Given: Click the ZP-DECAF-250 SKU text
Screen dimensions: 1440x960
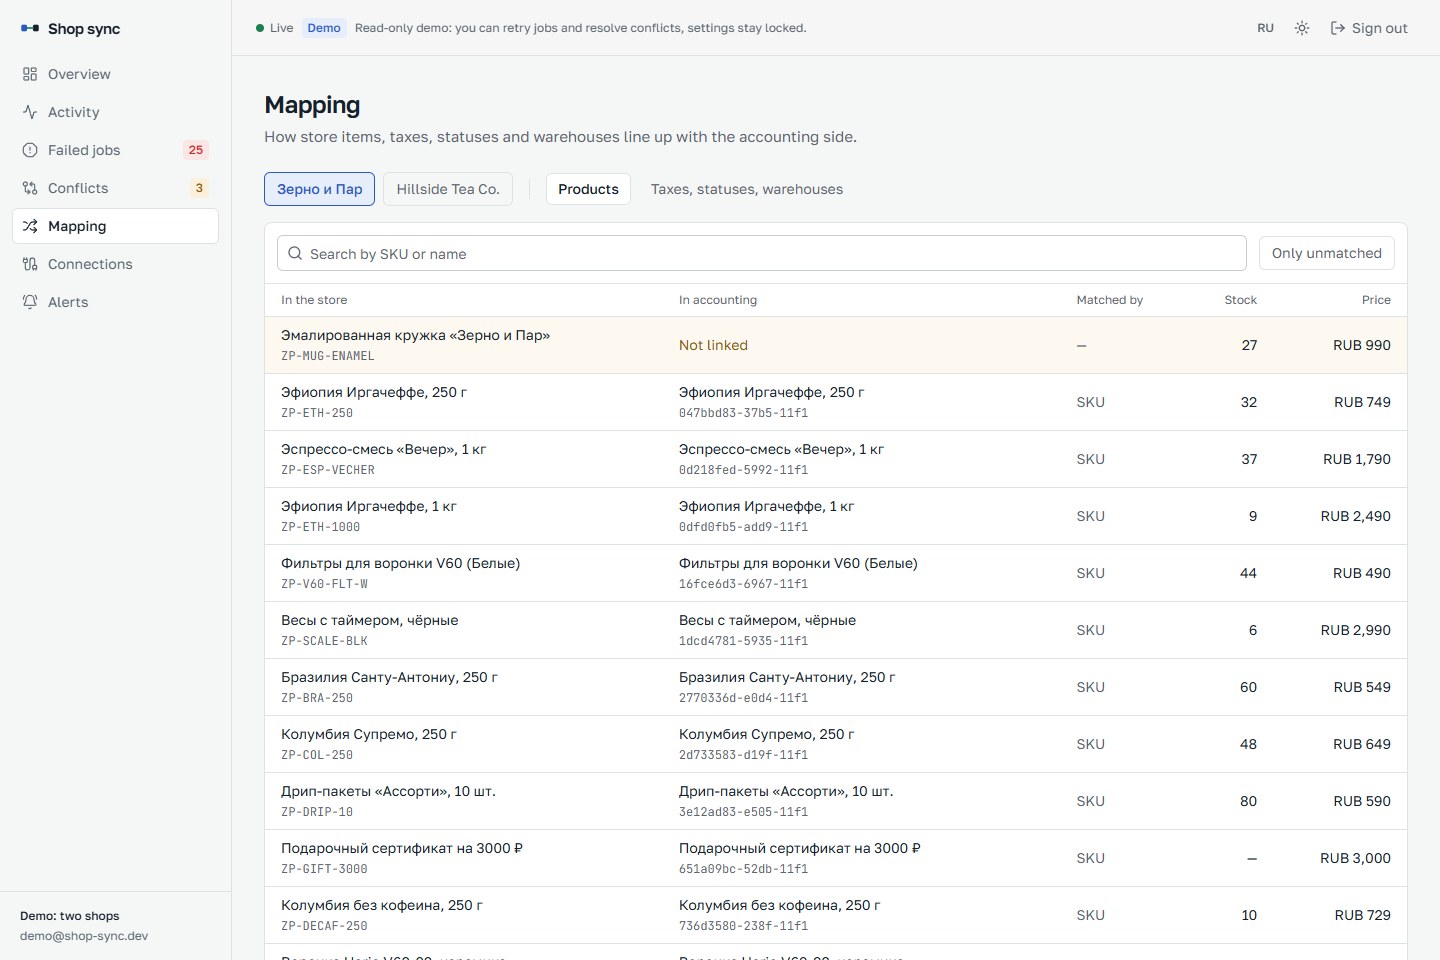Looking at the screenshot, I should click(x=324, y=926).
